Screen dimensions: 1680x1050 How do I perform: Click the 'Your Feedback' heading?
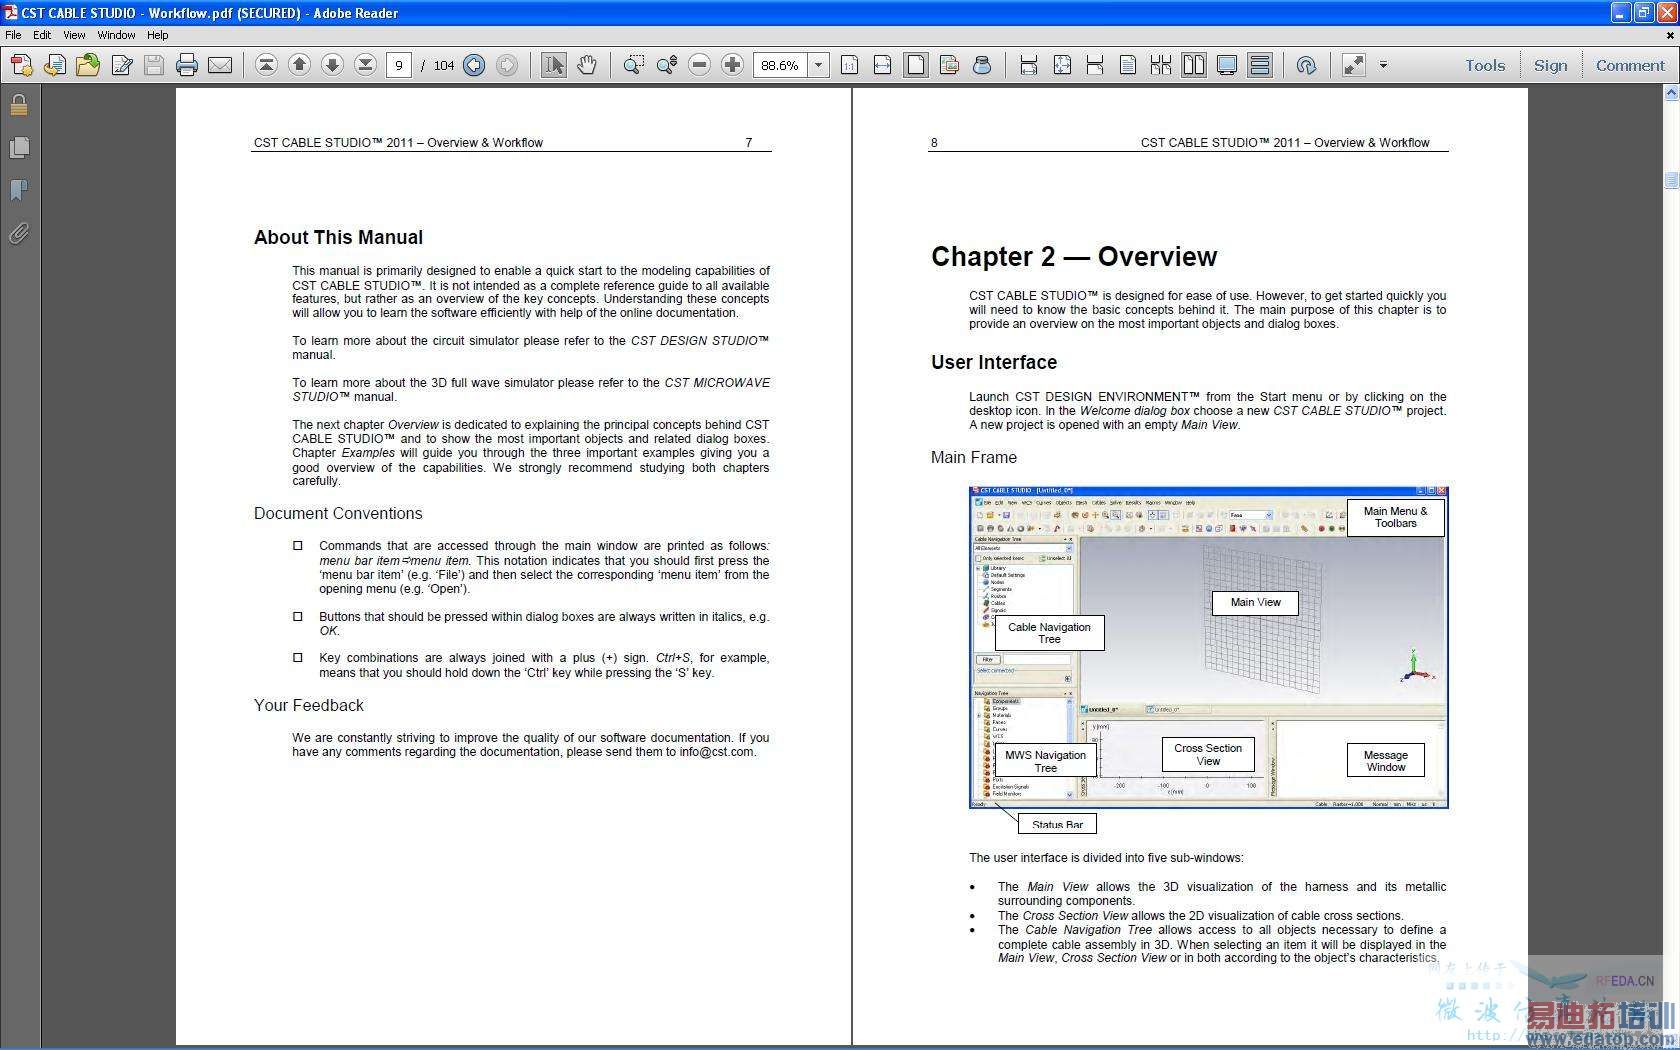click(309, 706)
